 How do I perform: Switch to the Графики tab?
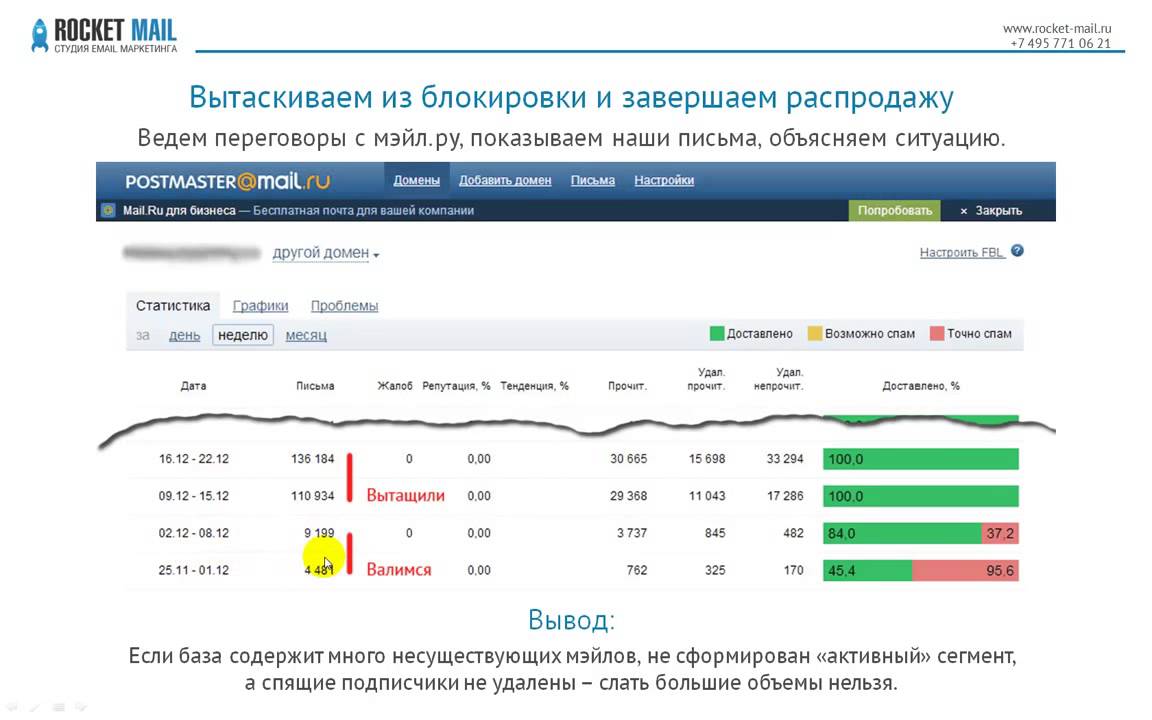(x=260, y=306)
